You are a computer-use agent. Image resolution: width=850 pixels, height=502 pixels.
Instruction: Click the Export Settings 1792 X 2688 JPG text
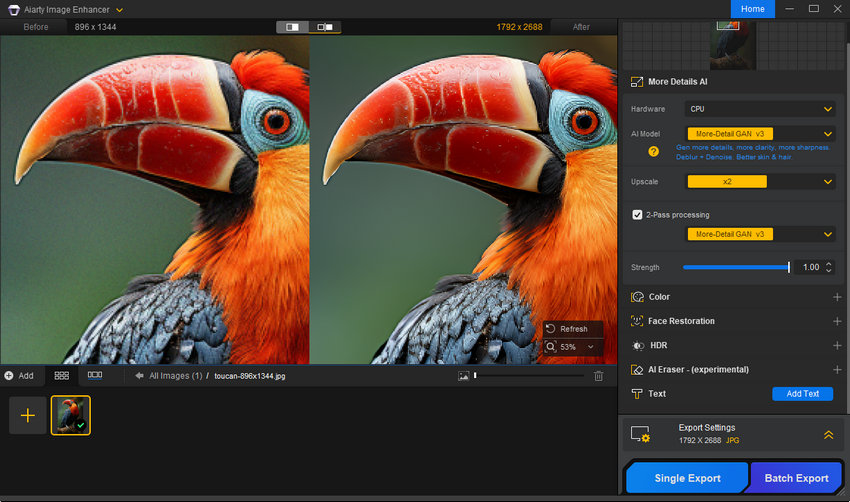[x=709, y=440]
